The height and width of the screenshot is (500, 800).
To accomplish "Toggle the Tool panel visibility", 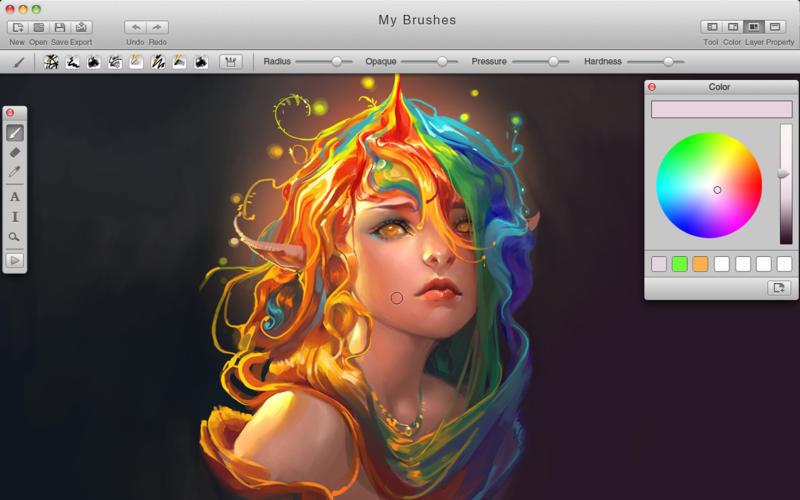I will 711,27.
